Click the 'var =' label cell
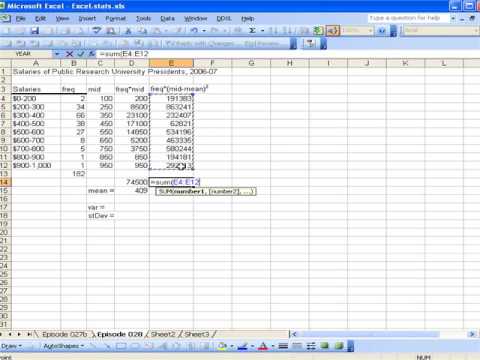Screen dimensions: 480x360 100,207
